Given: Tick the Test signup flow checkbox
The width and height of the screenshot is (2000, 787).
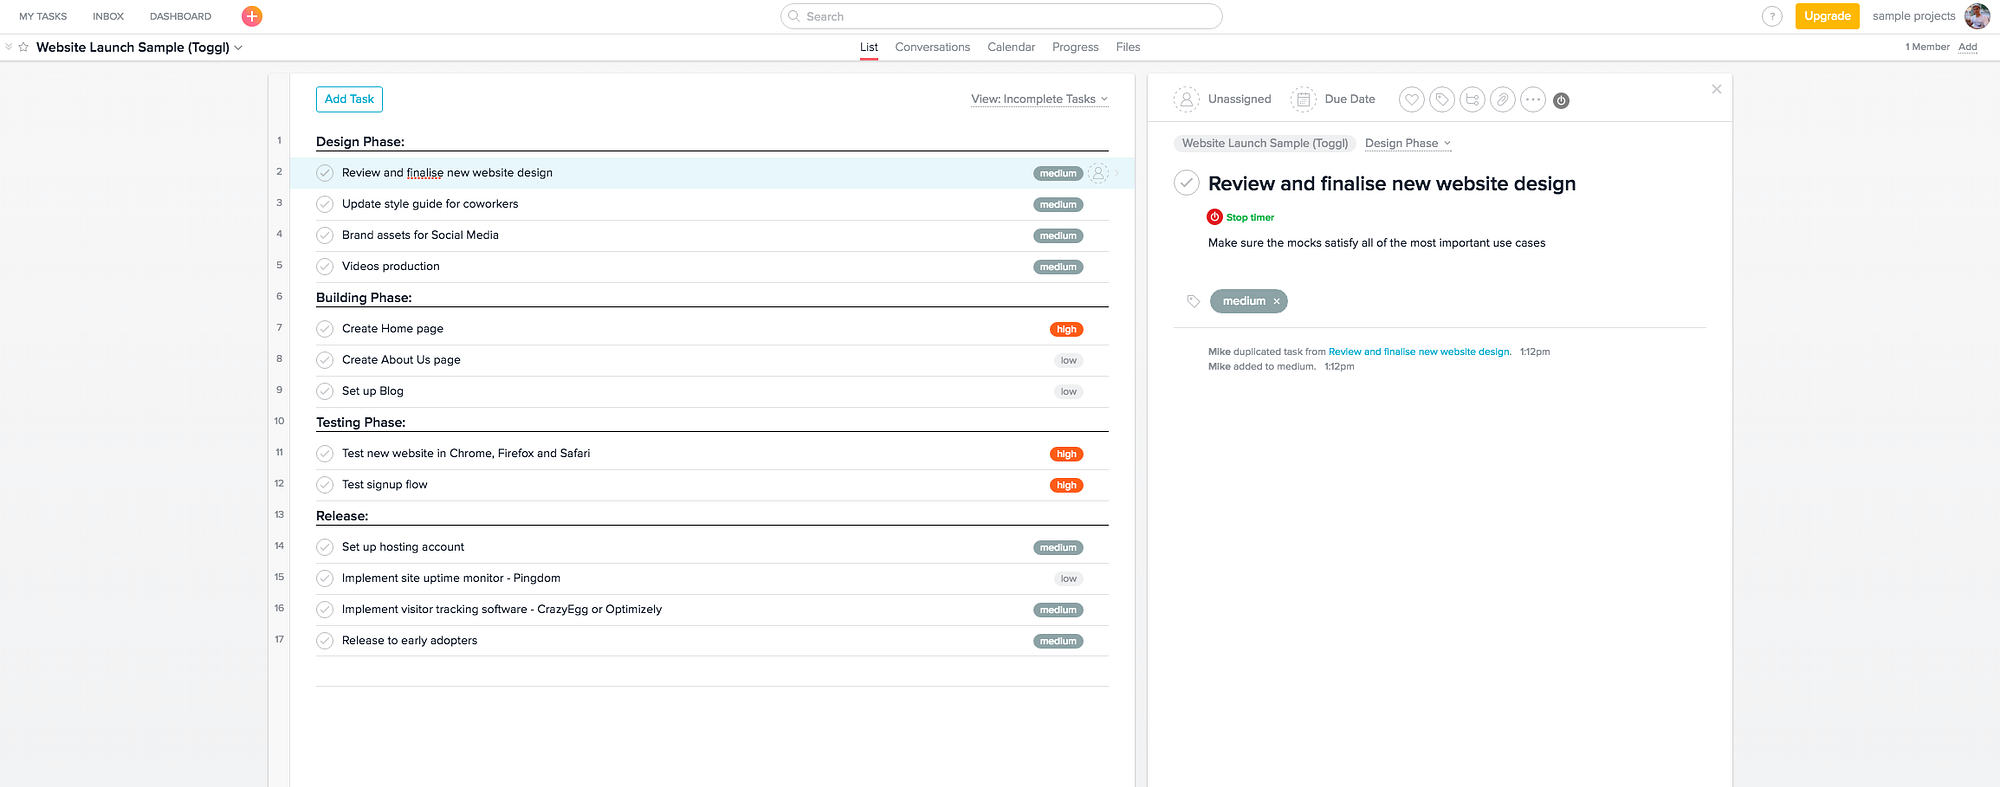Looking at the screenshot, I should point(325,485).
